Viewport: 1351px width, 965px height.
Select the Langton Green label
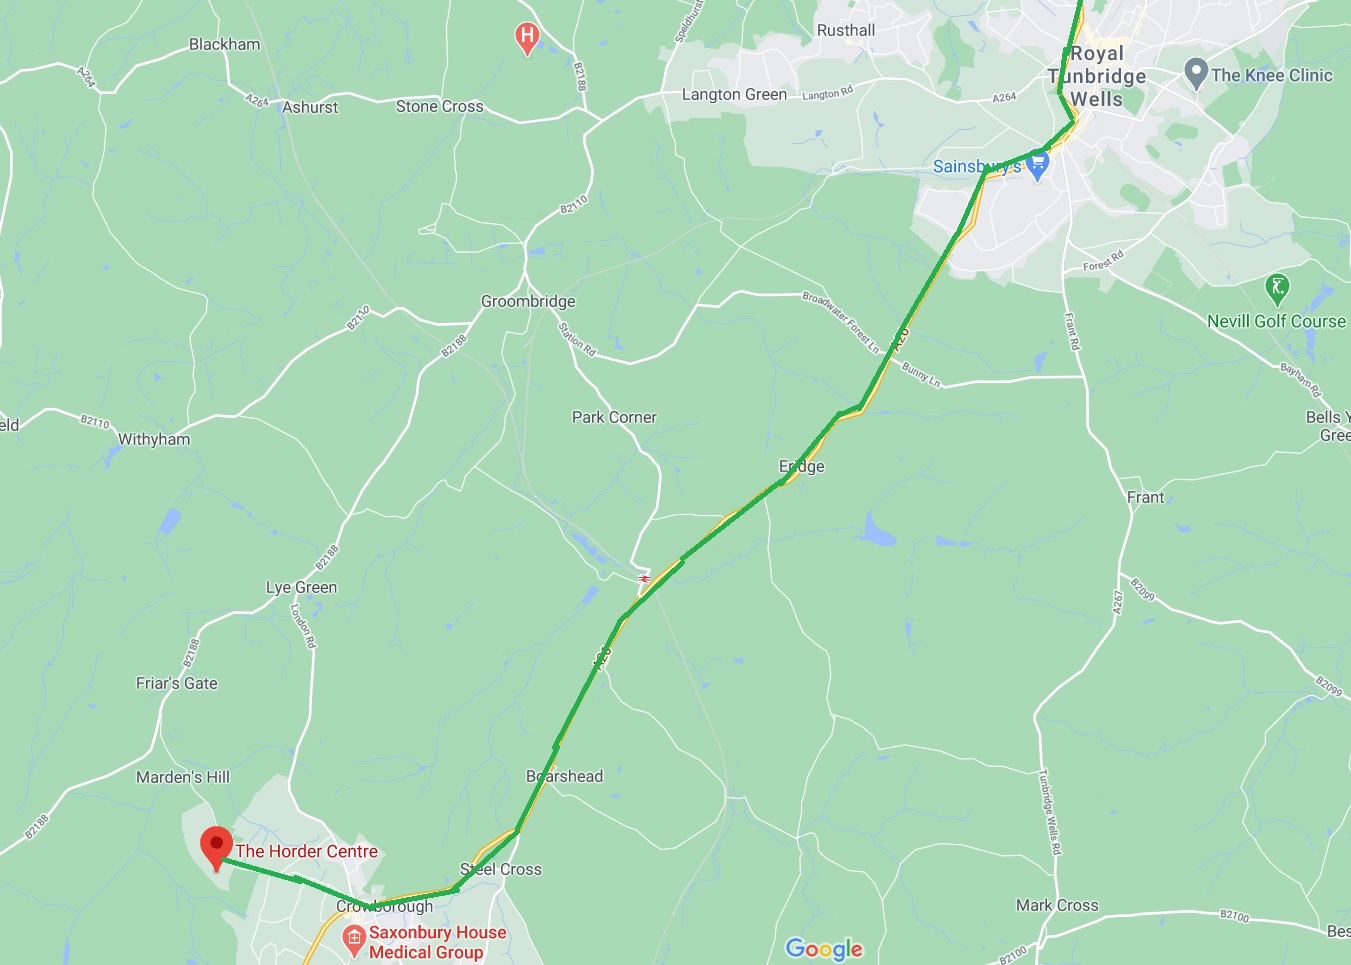[734, 94]
